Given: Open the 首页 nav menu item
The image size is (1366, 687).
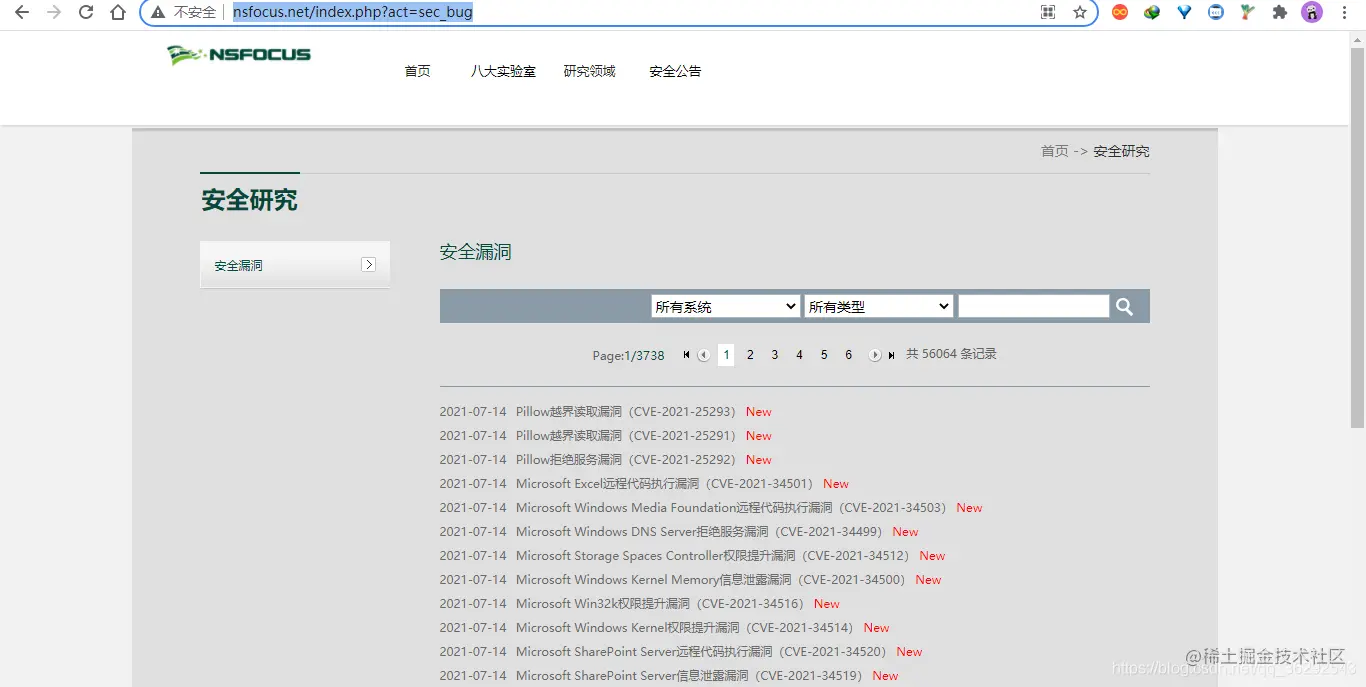Looking at the screenshot, I should 418,71.
